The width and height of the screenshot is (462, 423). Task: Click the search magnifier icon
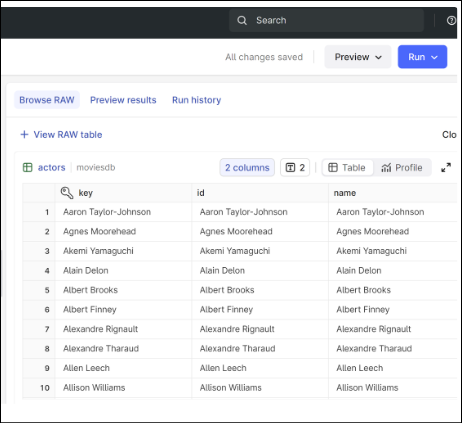[242, 20]
